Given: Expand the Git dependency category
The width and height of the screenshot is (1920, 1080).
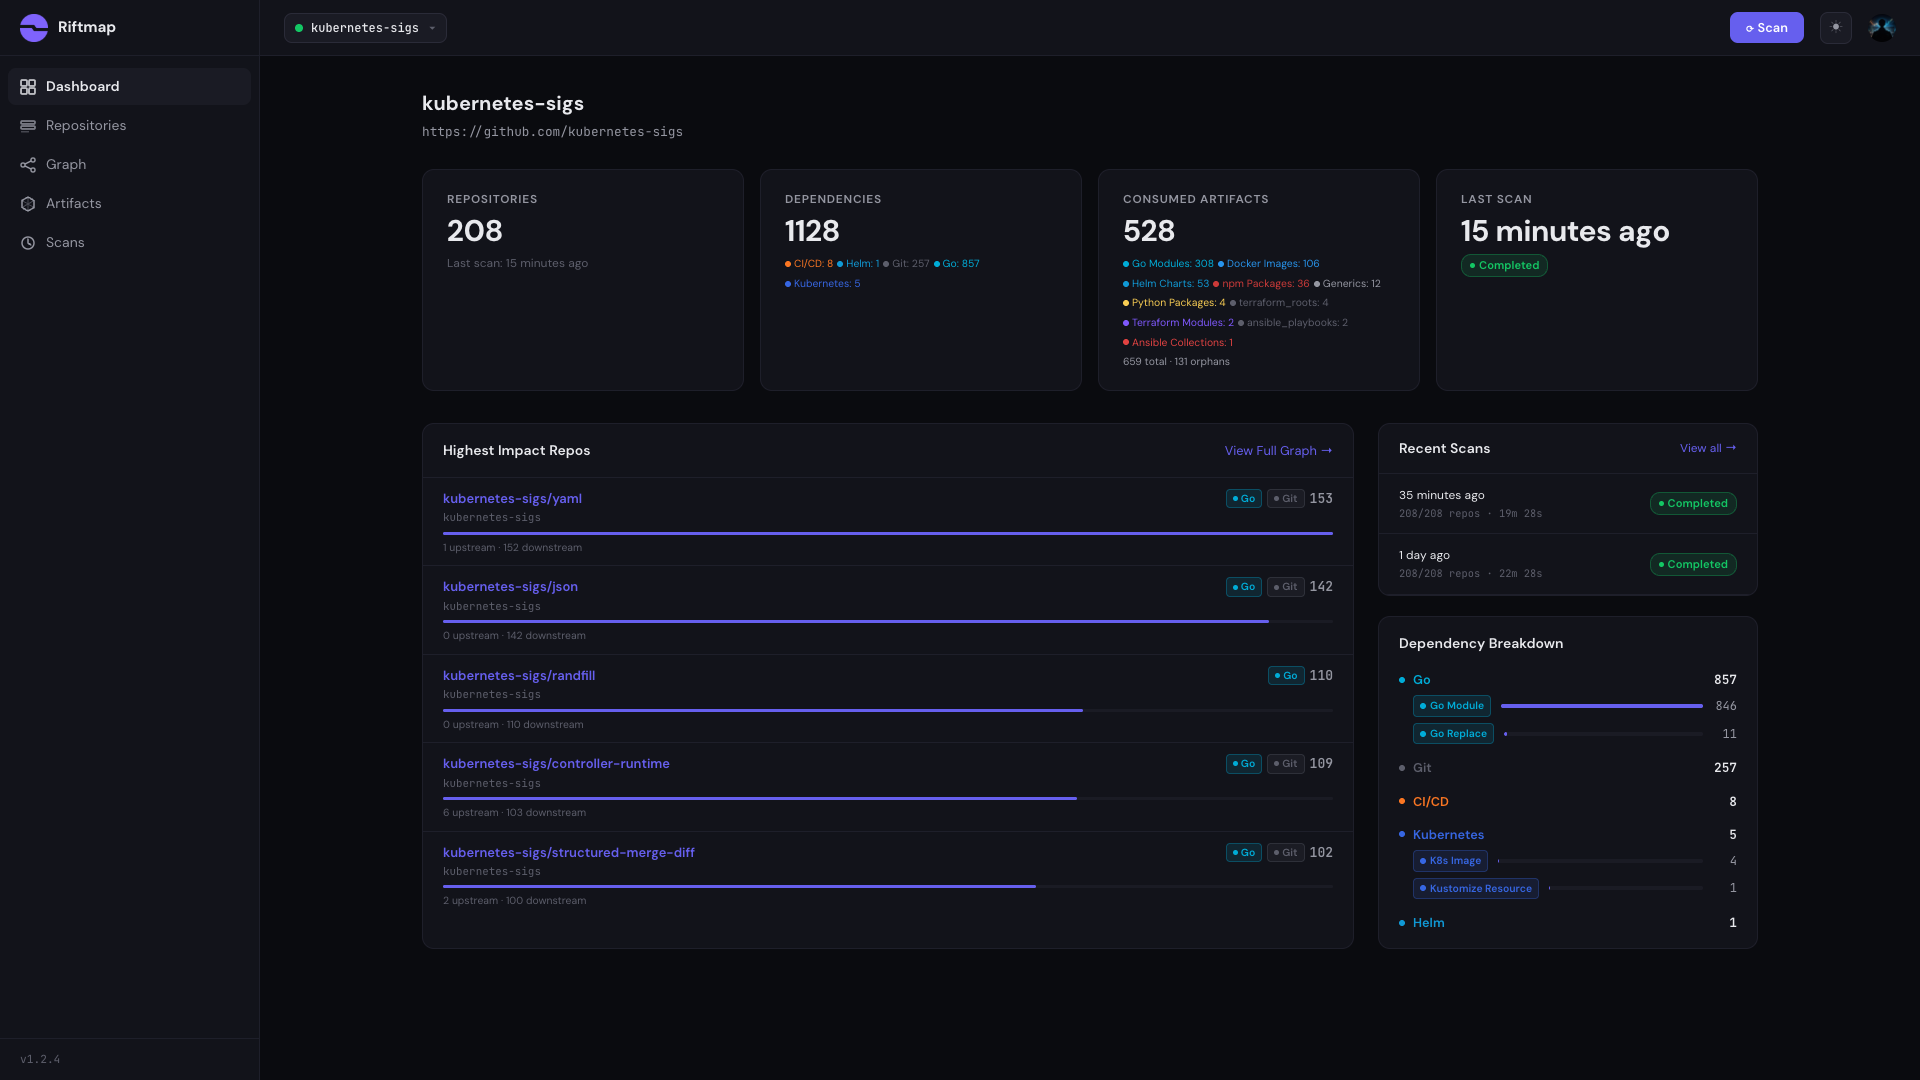Looking at the screenshot, I should coord(1568,768).
